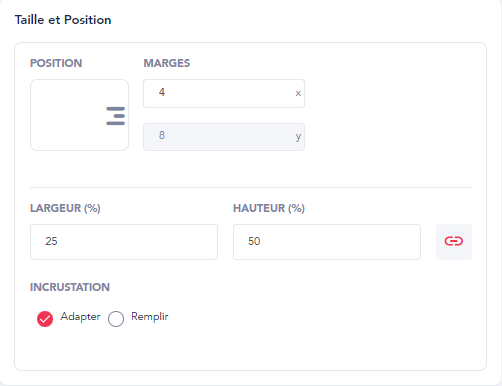502x386 pixels.
Task: Click the Taille et Position heading
Action: (63, 20)
